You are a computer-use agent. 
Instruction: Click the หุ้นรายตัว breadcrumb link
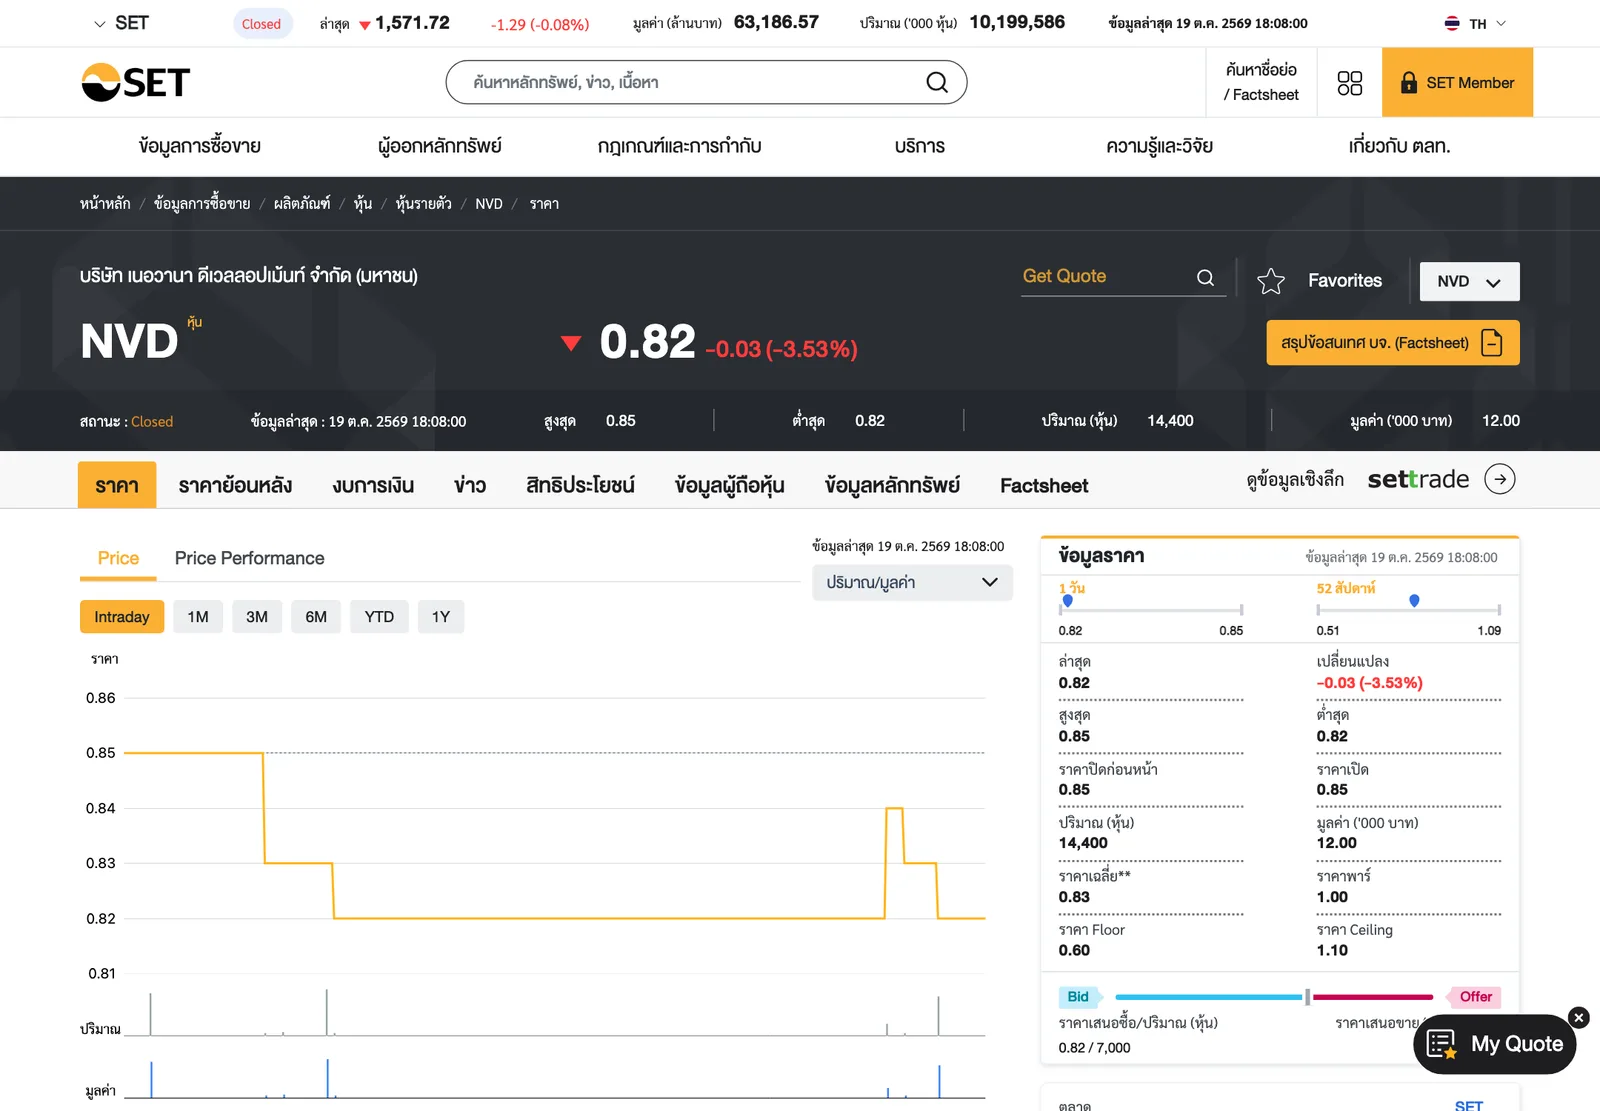click(x=423, y=204)
